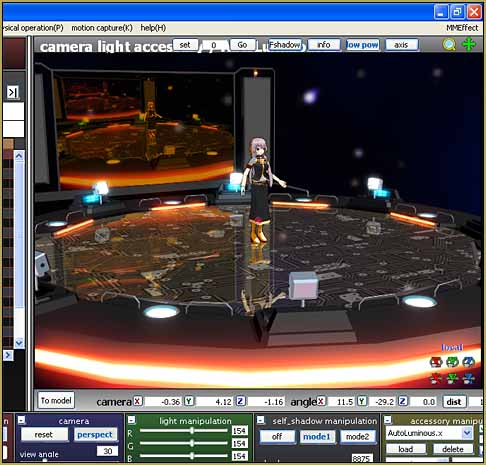Collapse the light manipulation panel
The image size is (486, 465).
(132, 420)
